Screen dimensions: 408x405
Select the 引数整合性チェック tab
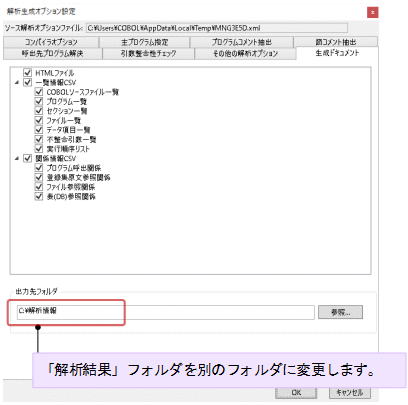(x=148, y=53)
